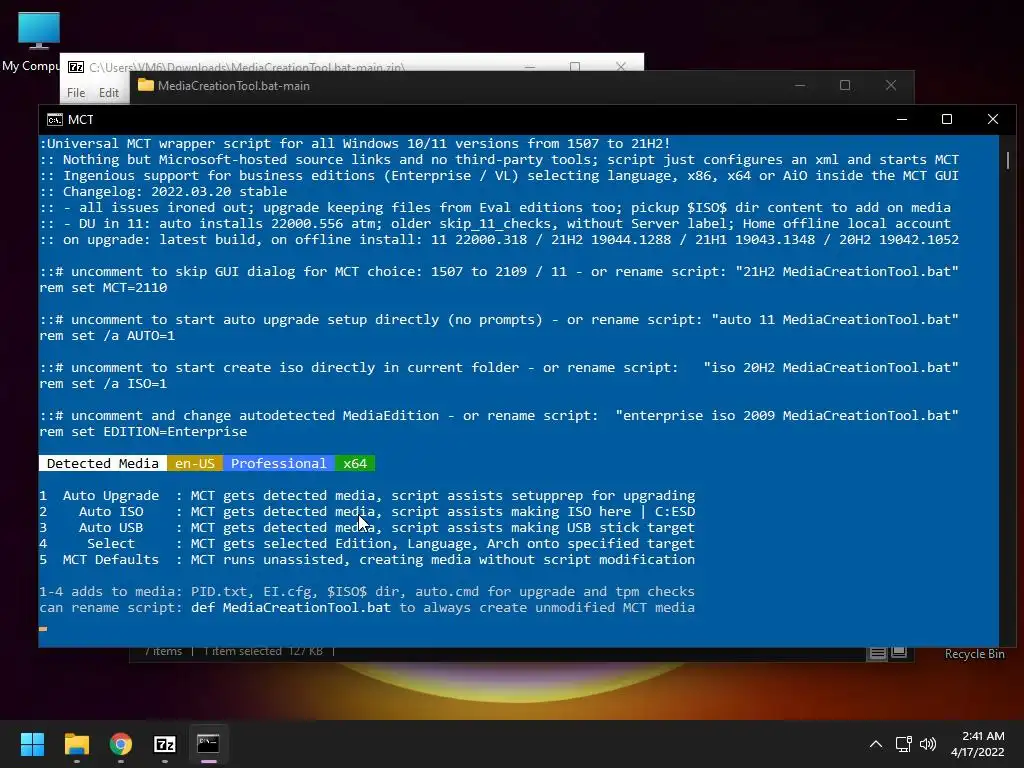The height and width of the screenshot is (768, 1024).
Task: Open File Explorer from the taskbar
Action: point(76,744)
